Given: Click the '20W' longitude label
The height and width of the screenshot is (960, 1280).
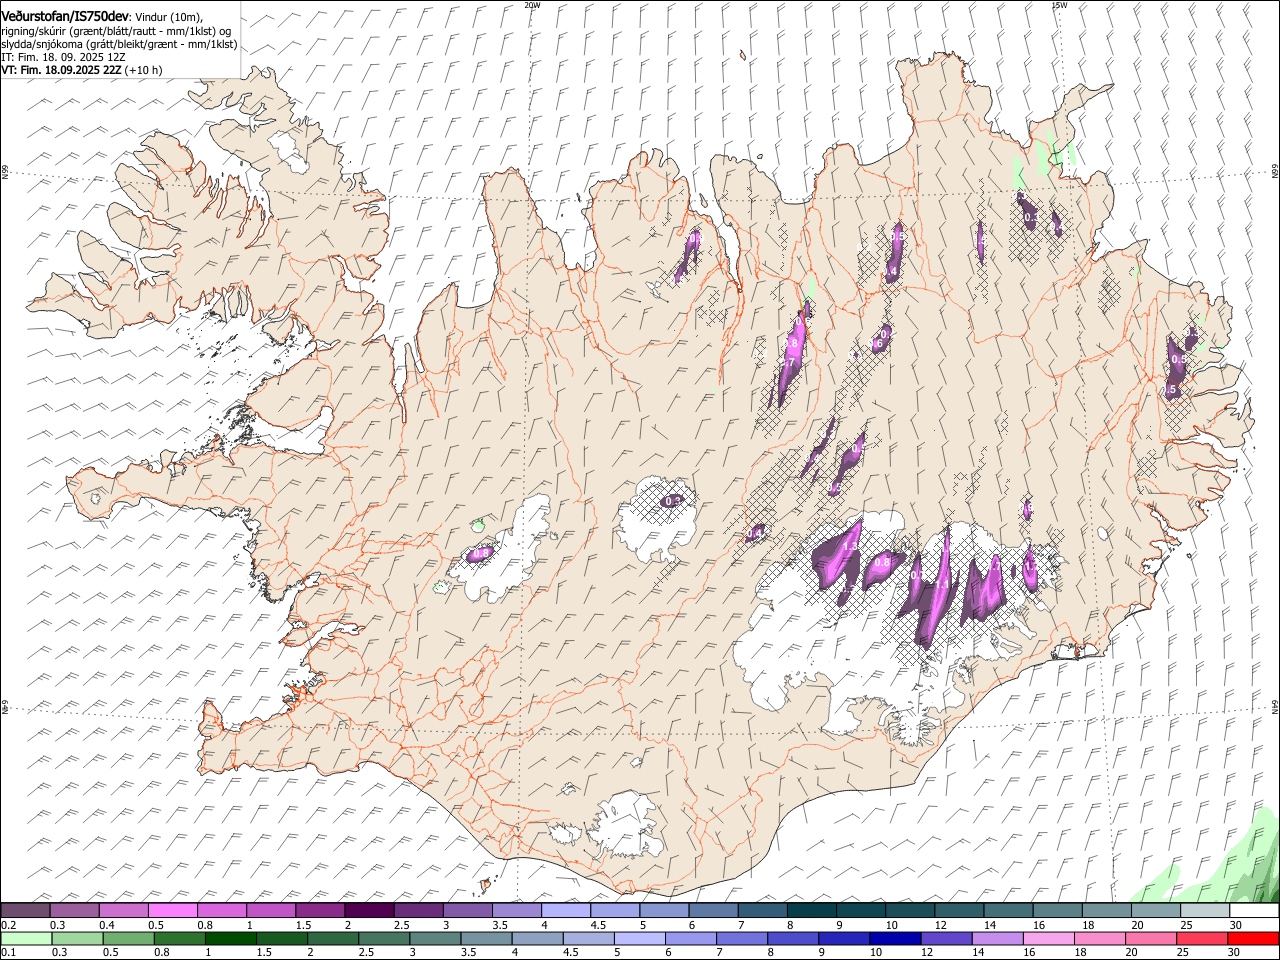Looking at the screenshot, I should coord(531,4).
